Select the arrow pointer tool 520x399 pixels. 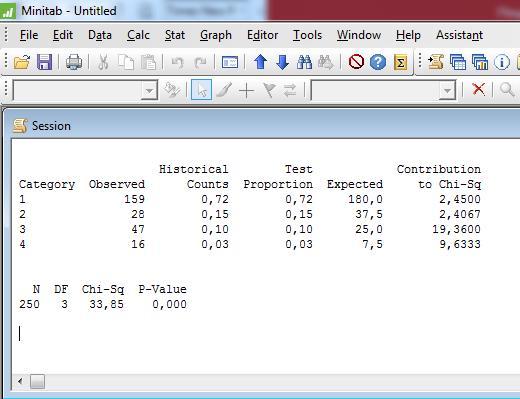[x=201, y=90]
